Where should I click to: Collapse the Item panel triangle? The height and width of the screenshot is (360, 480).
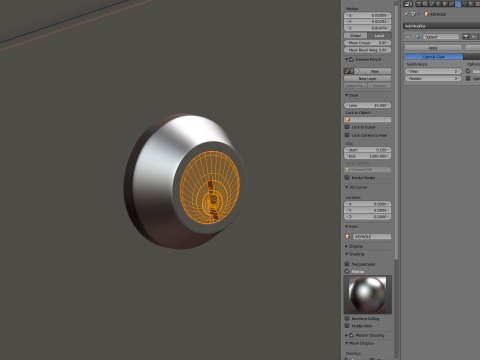click(x=347, y=227)
